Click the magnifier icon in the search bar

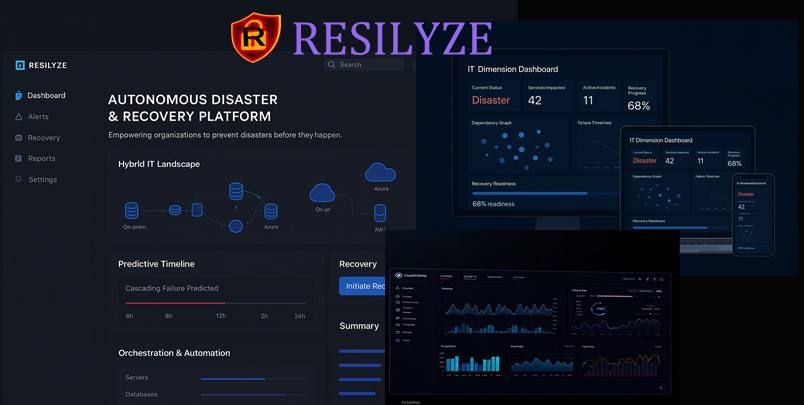pos(332,65)
